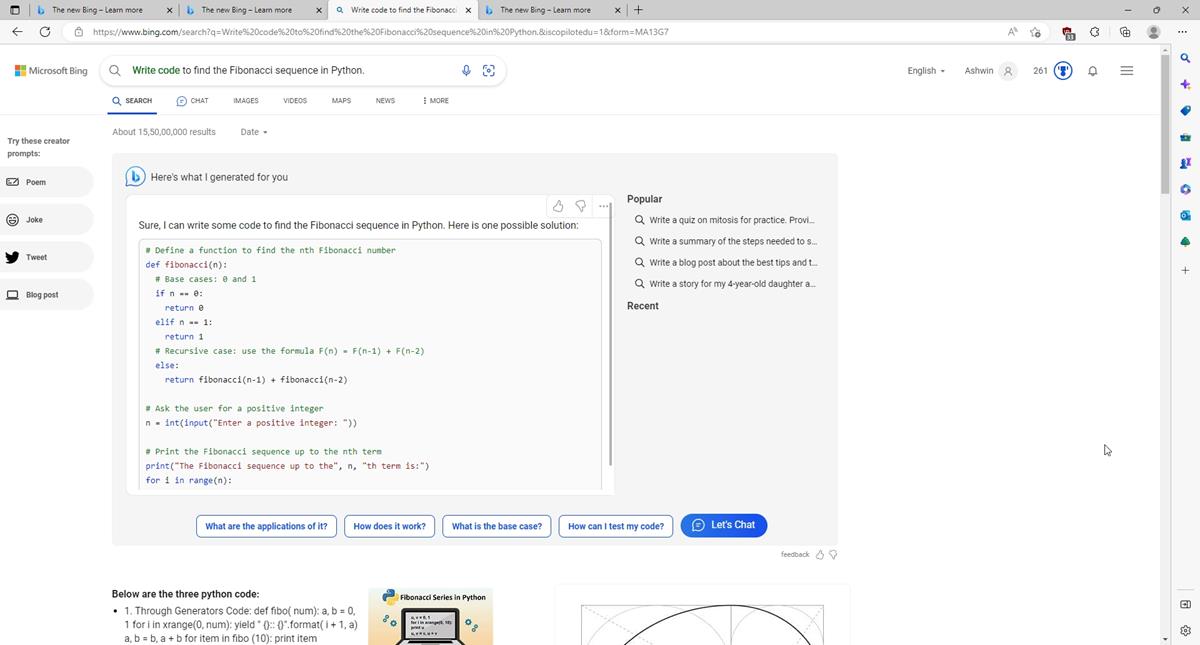Screen dimensions: 1200x645
Task: Open the search icon in Edge sidebar
Action: (1185, 58)
